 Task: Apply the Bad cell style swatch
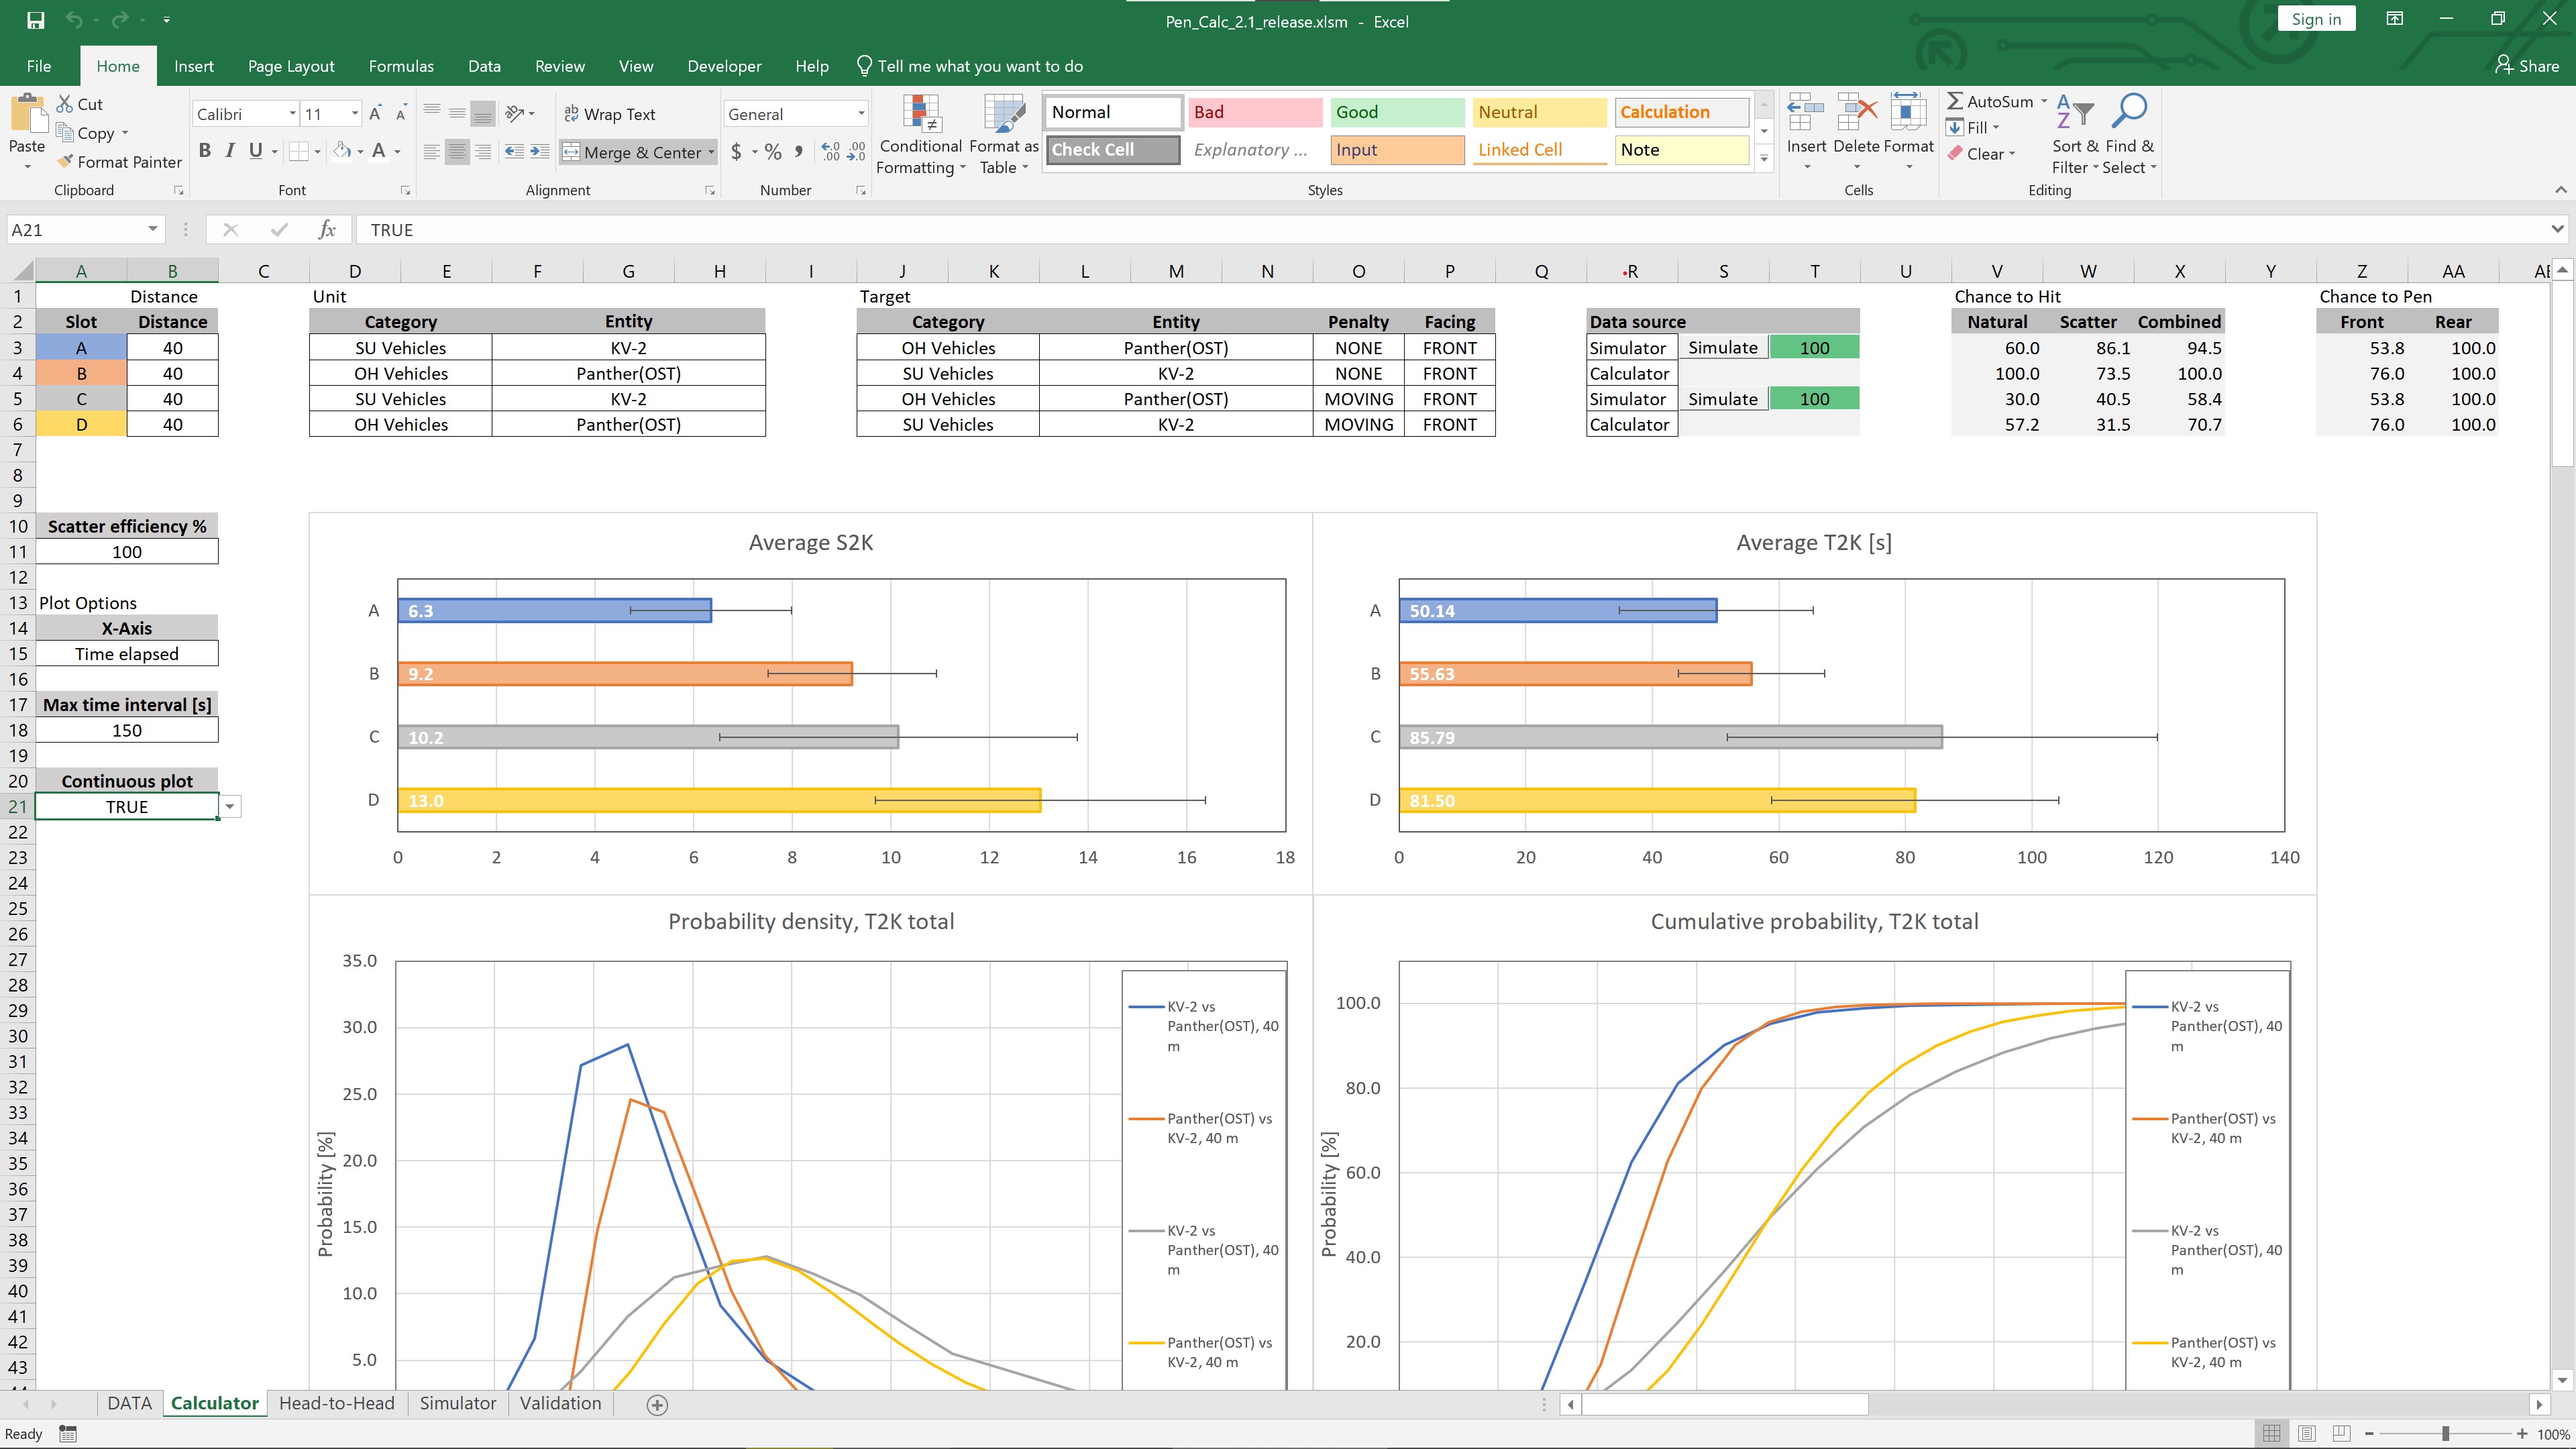pos(1254,112)
